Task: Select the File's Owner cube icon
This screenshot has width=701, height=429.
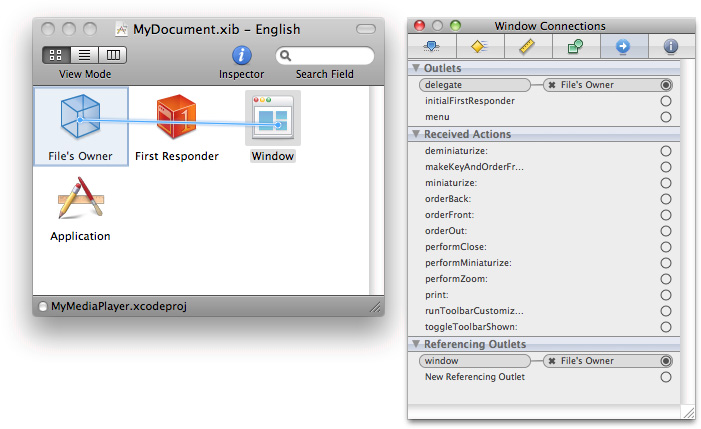Action: point(80,118)
